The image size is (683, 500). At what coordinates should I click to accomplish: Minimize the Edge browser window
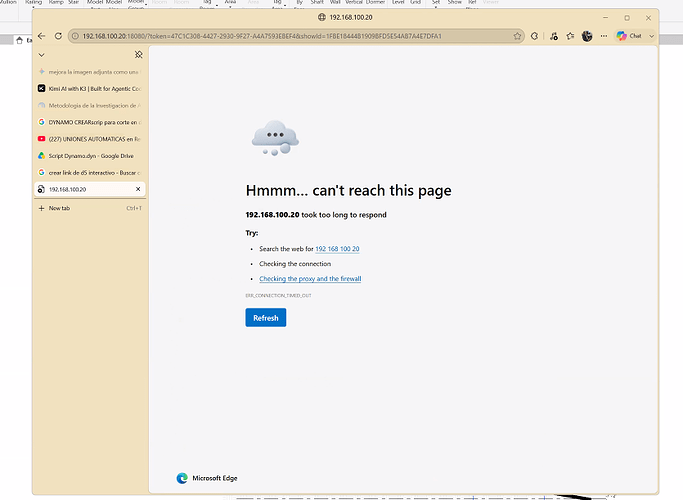(x=605, y=18)
